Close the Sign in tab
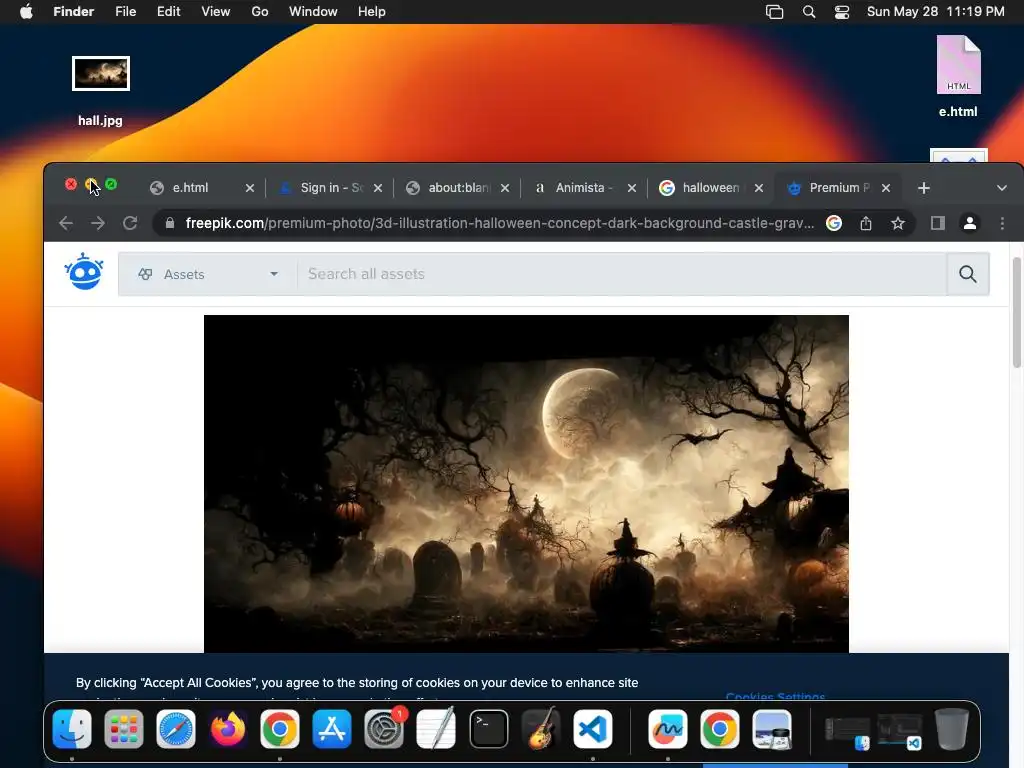The height and width of the screenshot is (768, 1024). [x=377, y=188]
